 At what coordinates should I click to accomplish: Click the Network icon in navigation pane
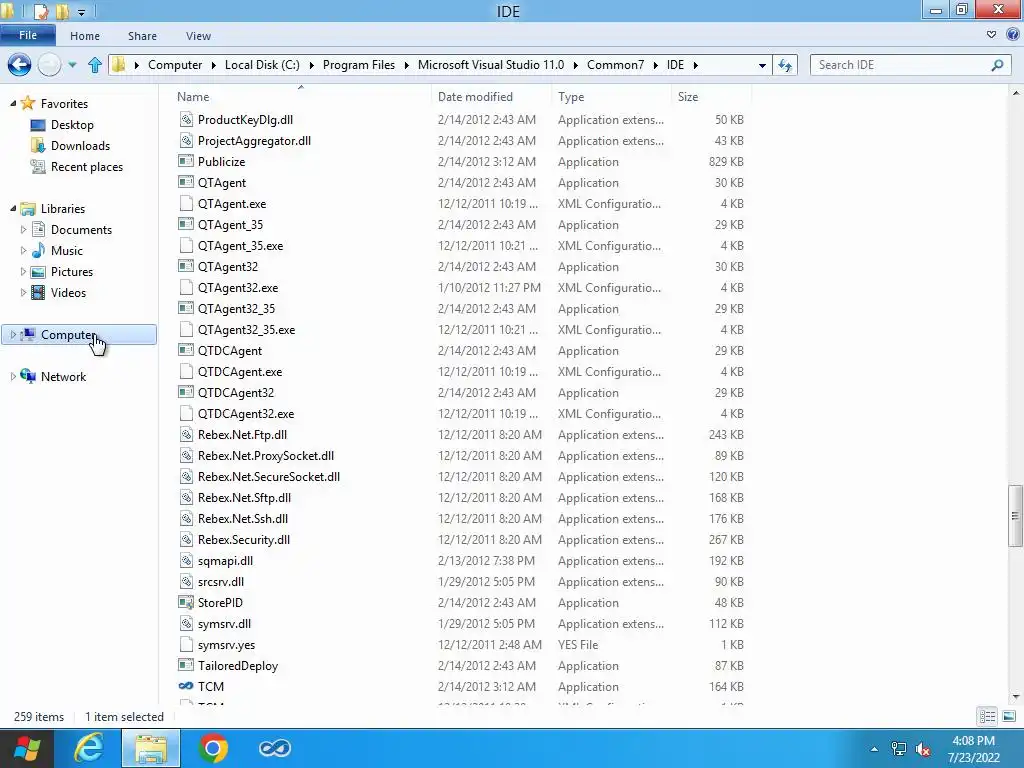tap(28, 376)
